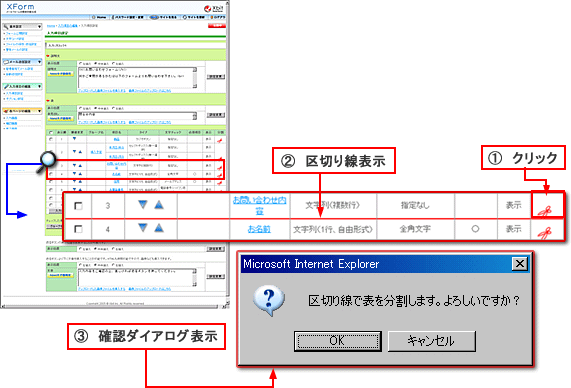Click the question mark dialog icon

click(269, 300)
